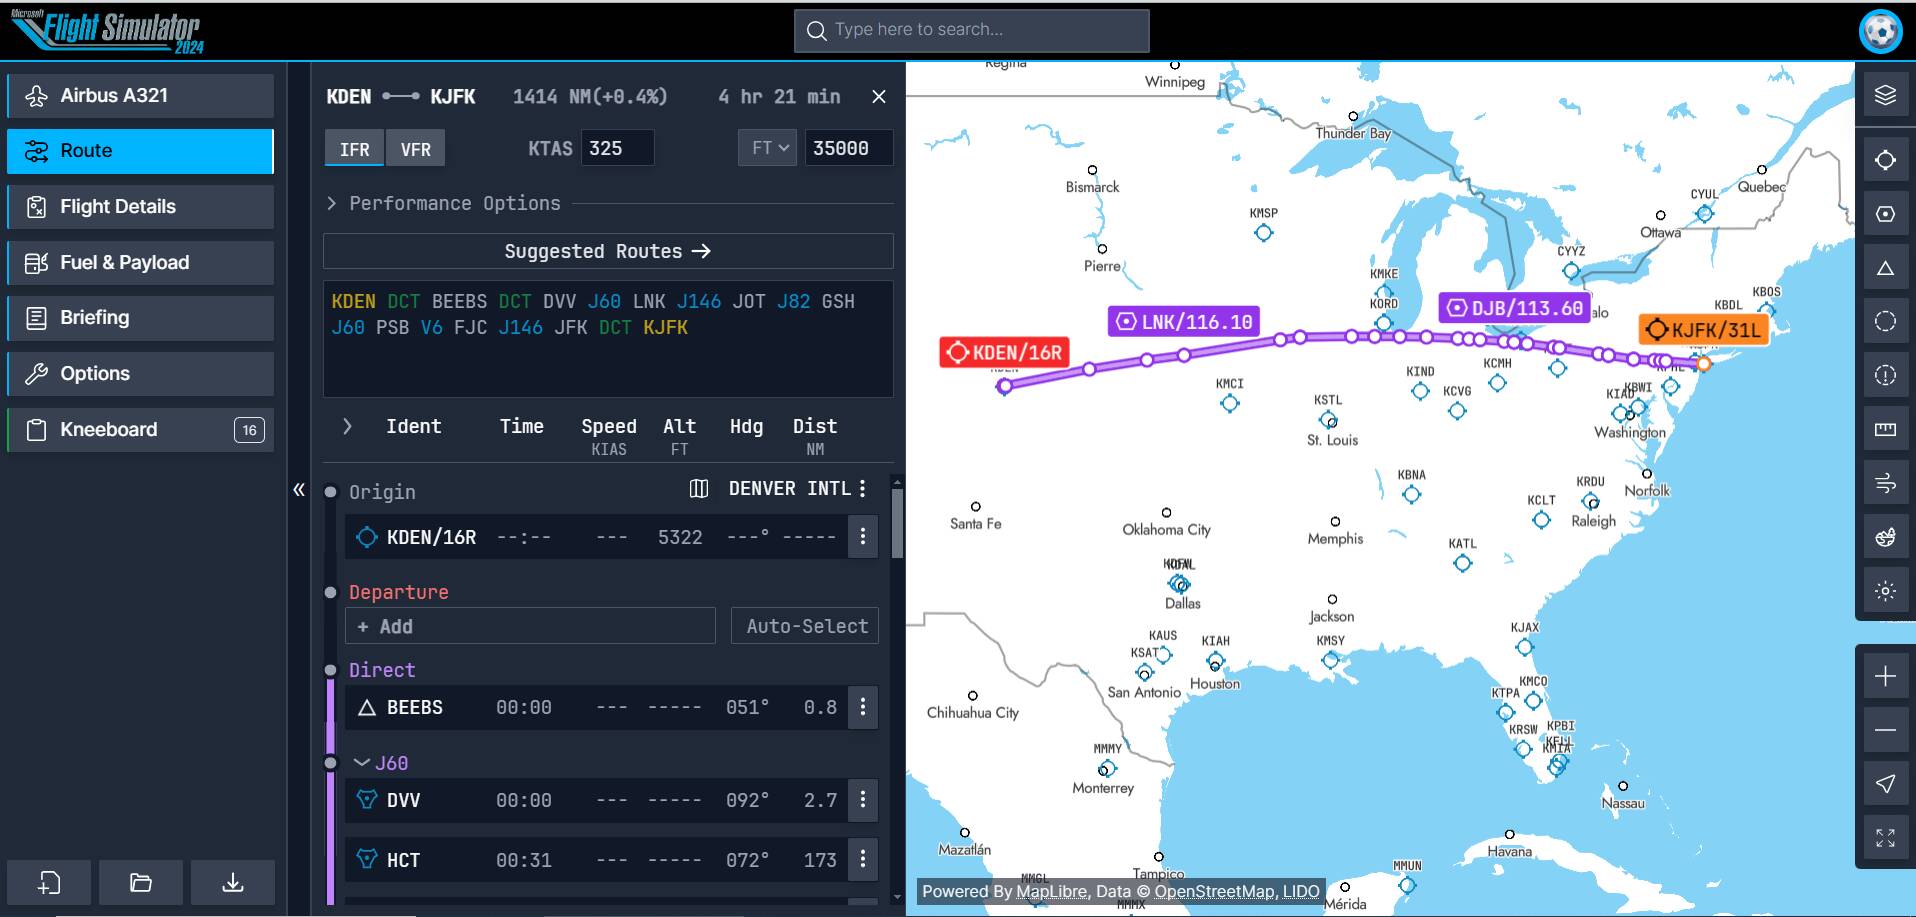Open the Suggested Routes list
1916x917 pixels.
[607, 251]
